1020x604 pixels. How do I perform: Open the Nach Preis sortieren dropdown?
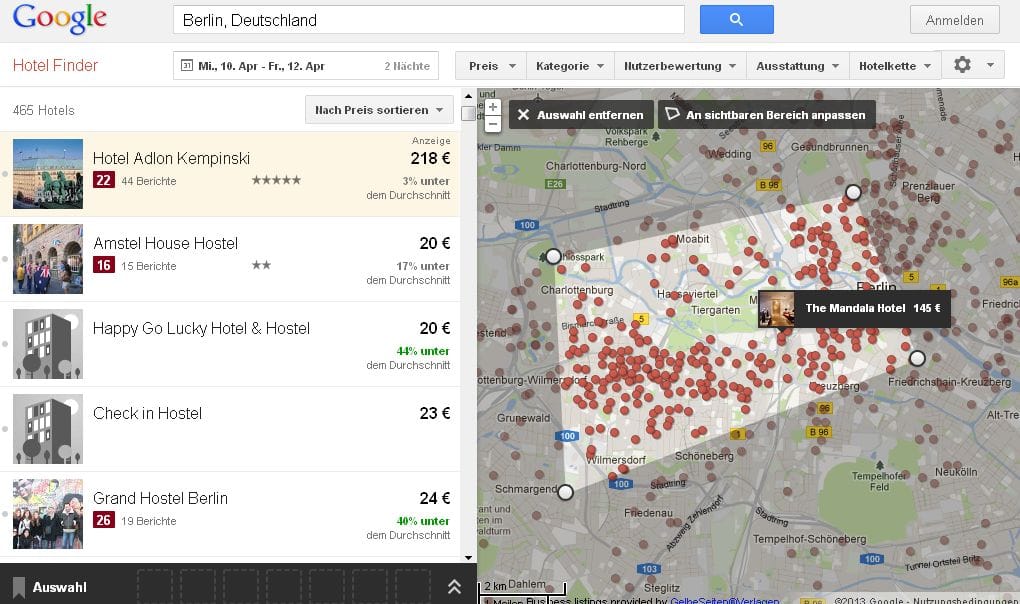(x=379, y=110)
